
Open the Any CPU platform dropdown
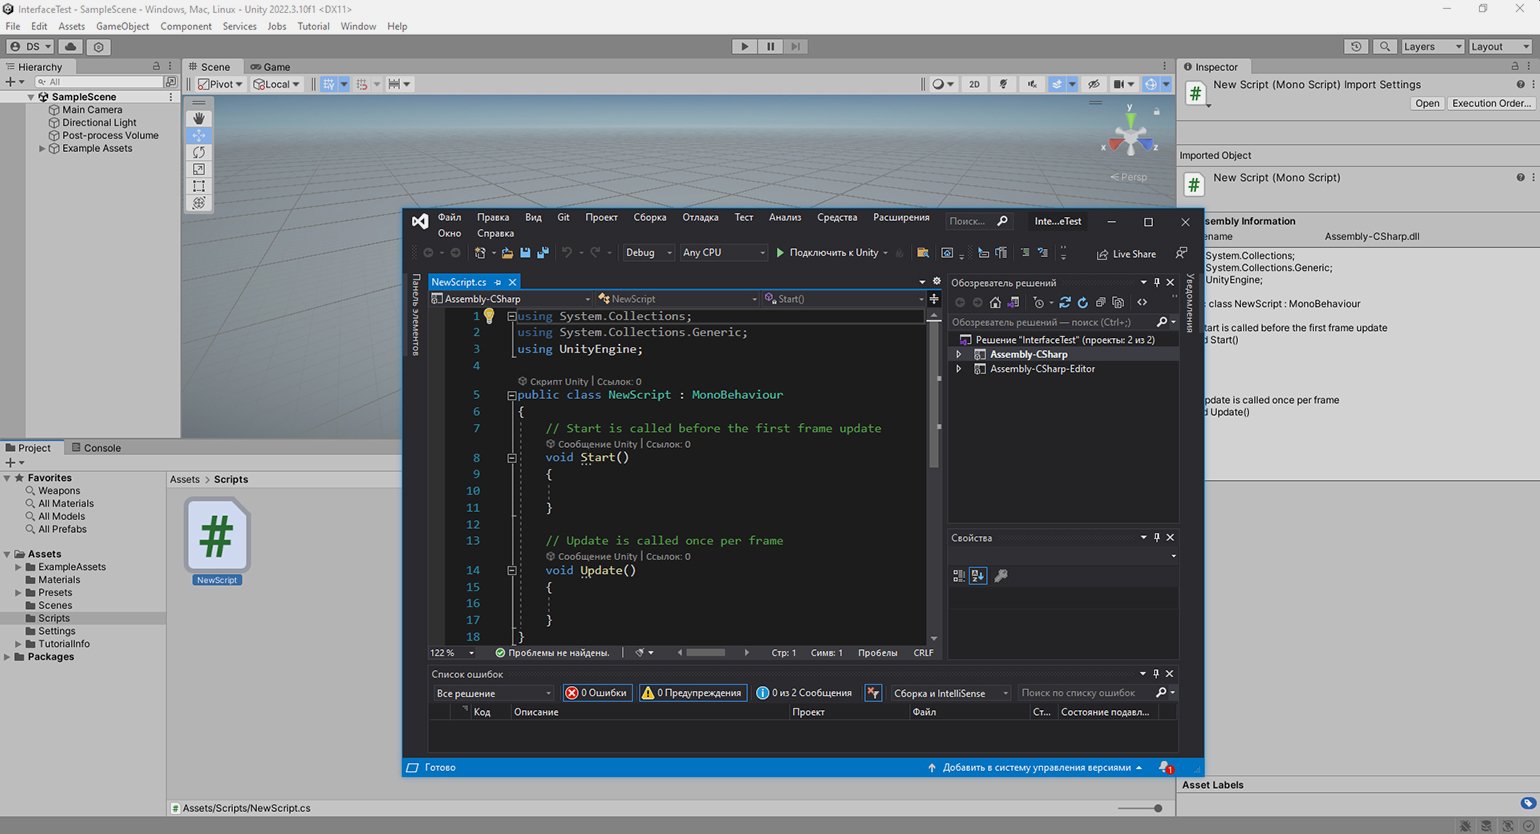(x=722, y=253)
